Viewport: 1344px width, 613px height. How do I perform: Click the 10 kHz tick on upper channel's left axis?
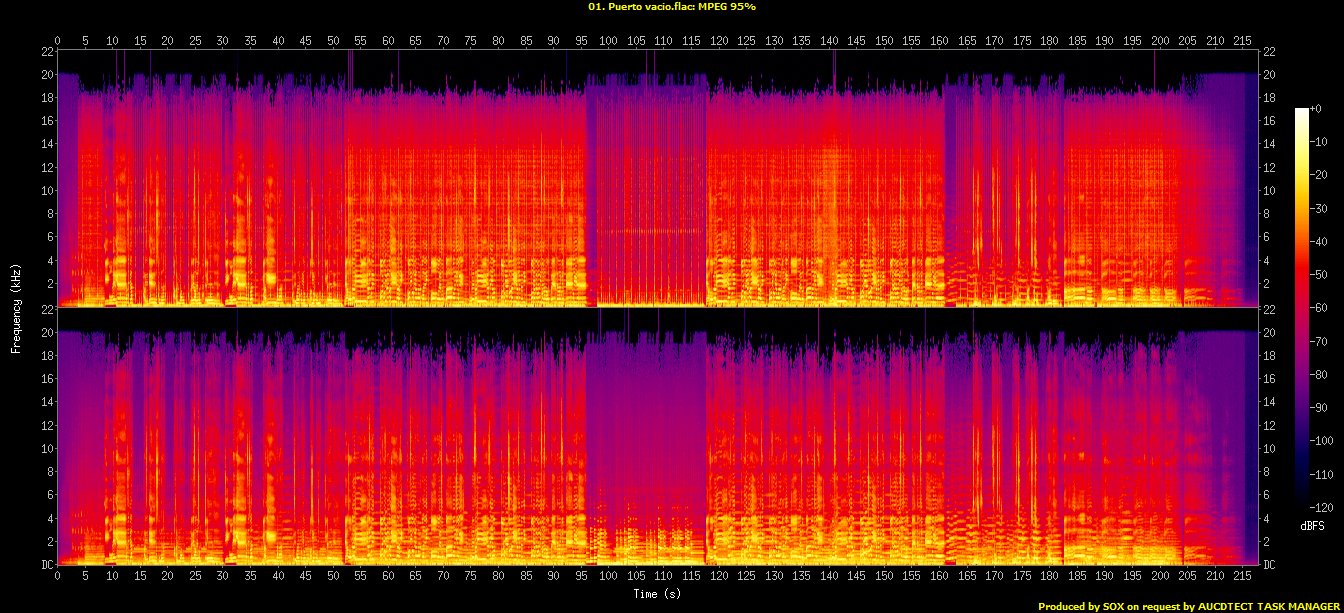click(x=46, y=191)
